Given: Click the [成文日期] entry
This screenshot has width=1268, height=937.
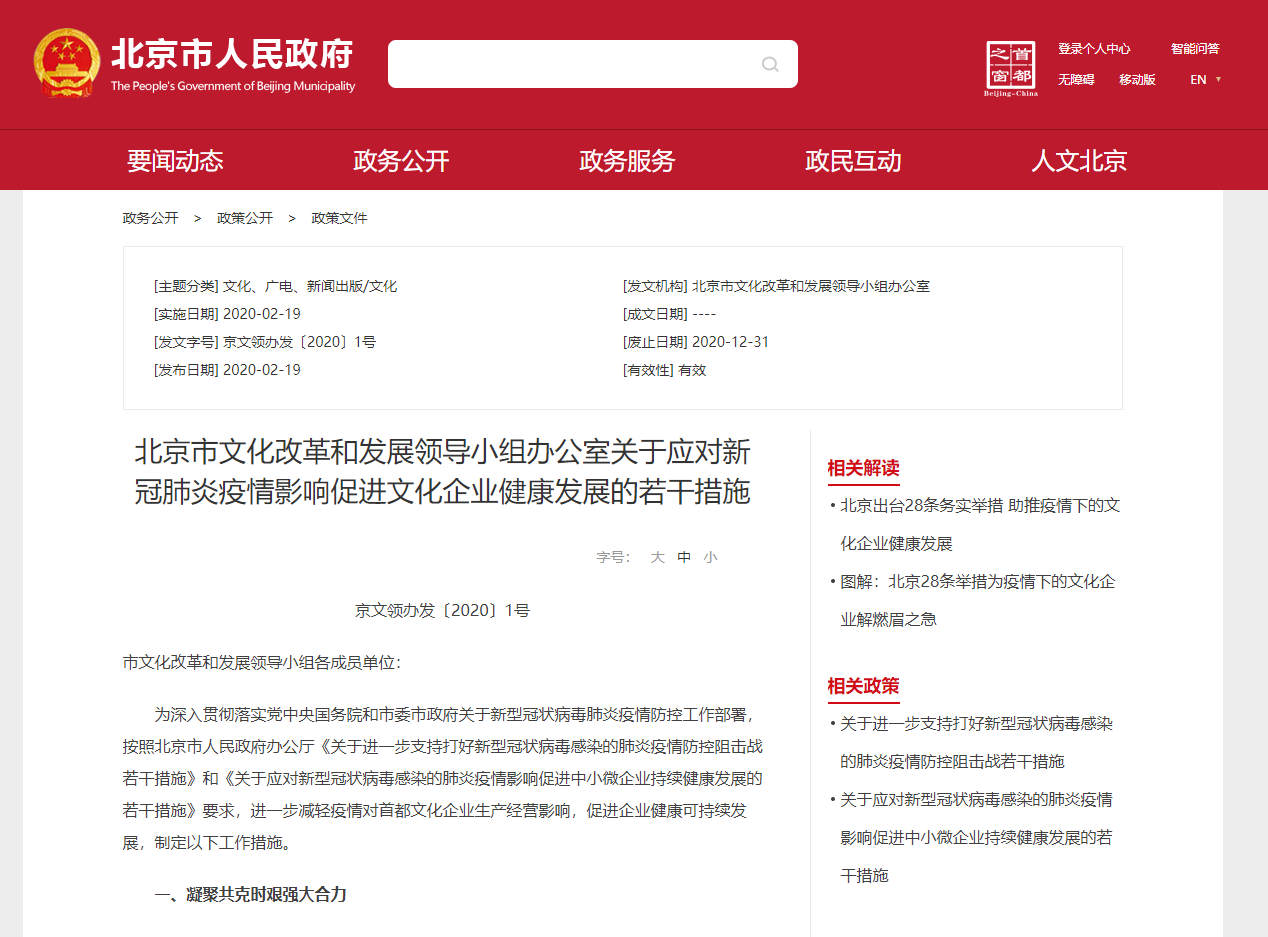Looking at the screenshot, I should point(669,314).
